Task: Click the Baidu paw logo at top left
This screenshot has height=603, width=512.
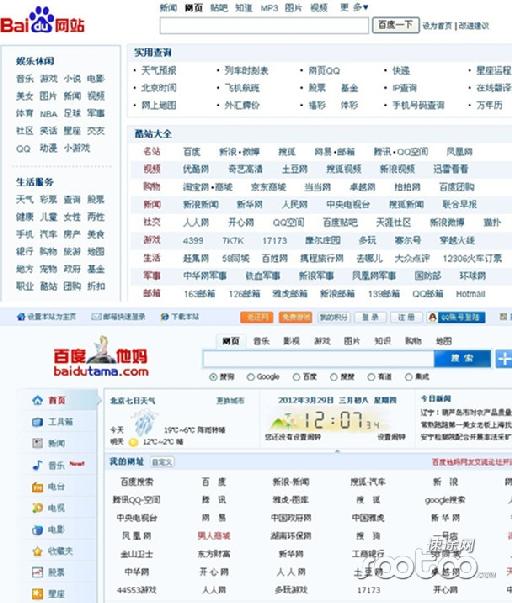Action: pyautogui.click(x=42, y=20)
